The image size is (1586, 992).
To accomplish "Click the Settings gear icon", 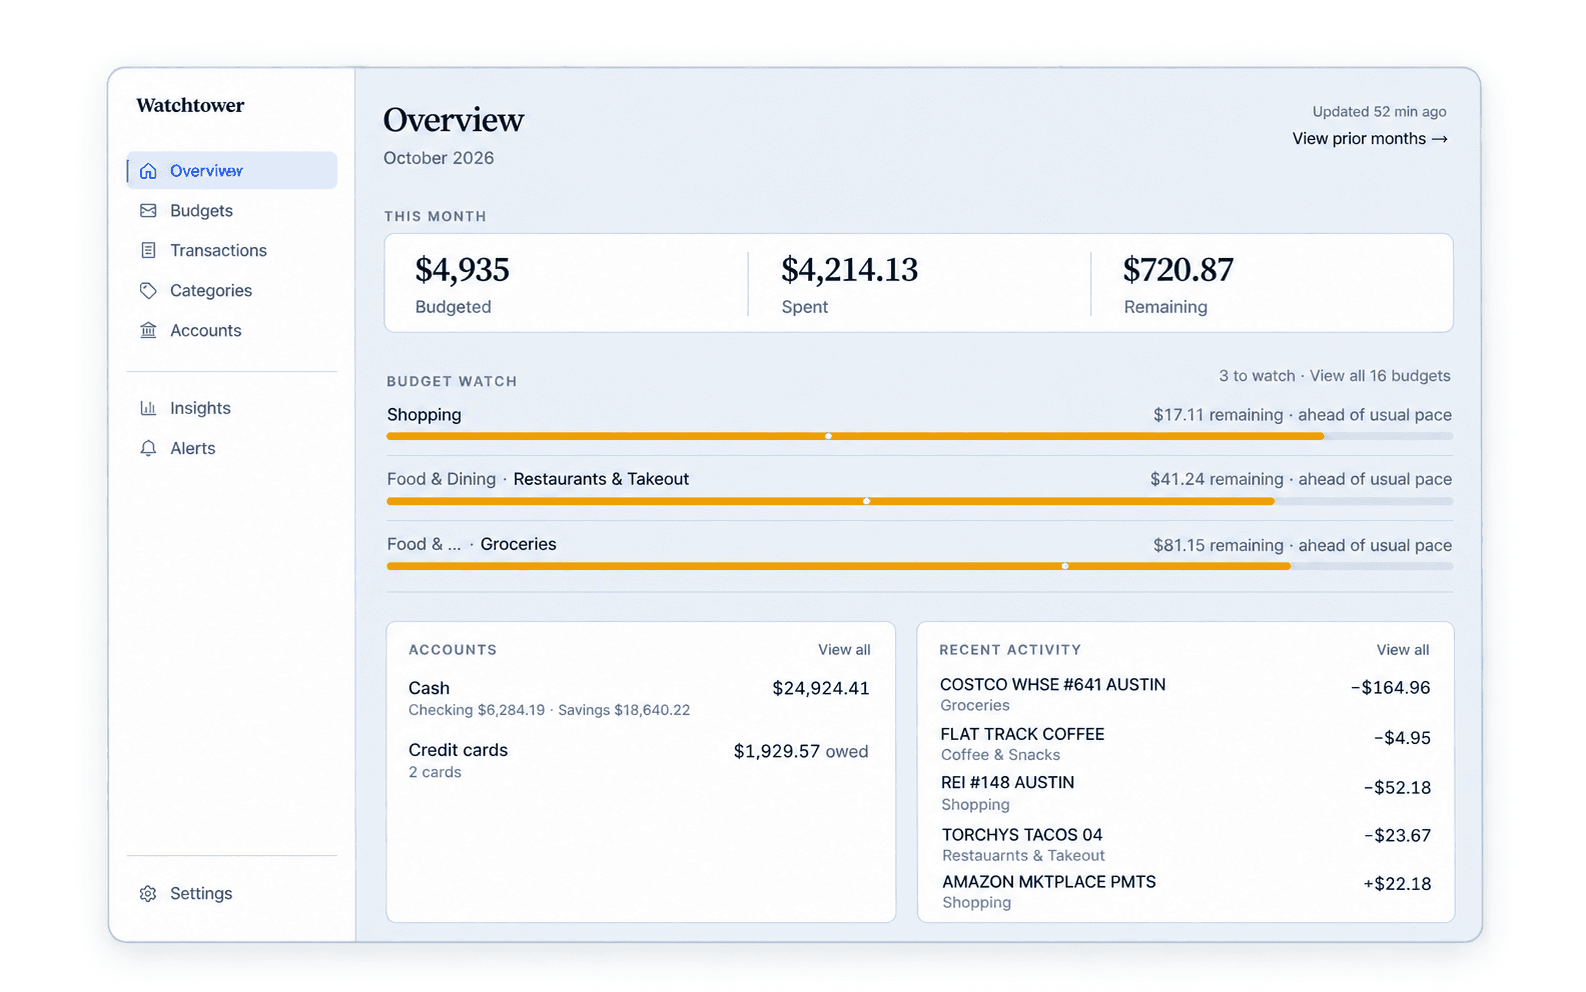I will pyautogui.click(x=148, y=893).
